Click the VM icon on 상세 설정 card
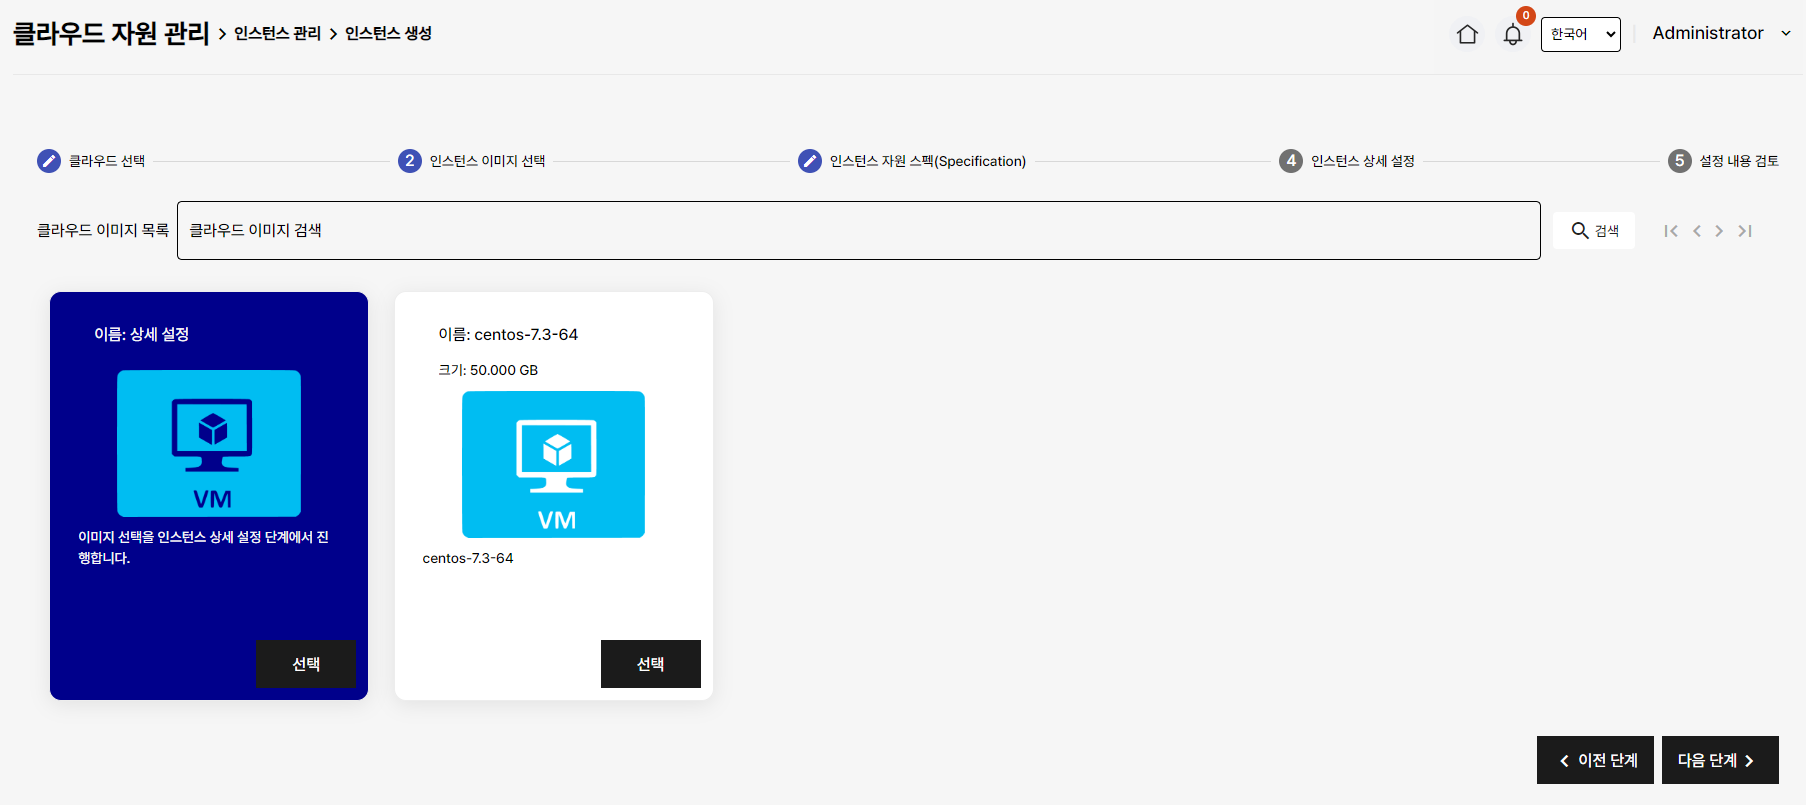Image resolution: width=1806 pixels, height=805 pixels. [209, 443]
